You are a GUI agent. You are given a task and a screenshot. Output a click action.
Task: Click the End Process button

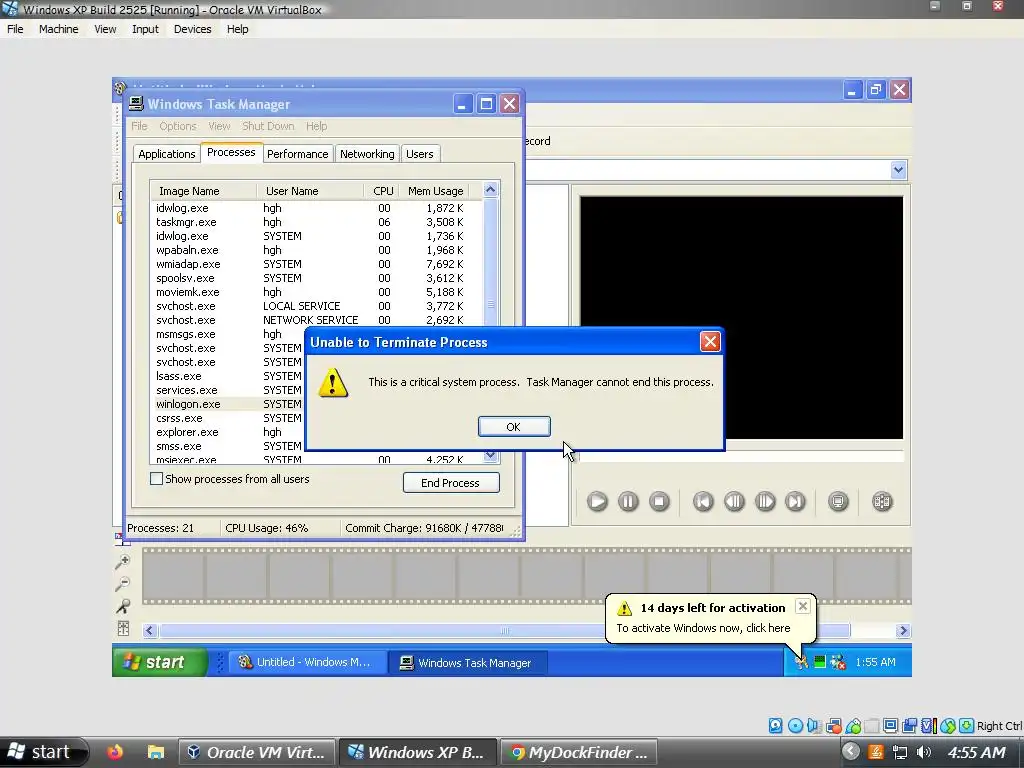pos(451,483)
